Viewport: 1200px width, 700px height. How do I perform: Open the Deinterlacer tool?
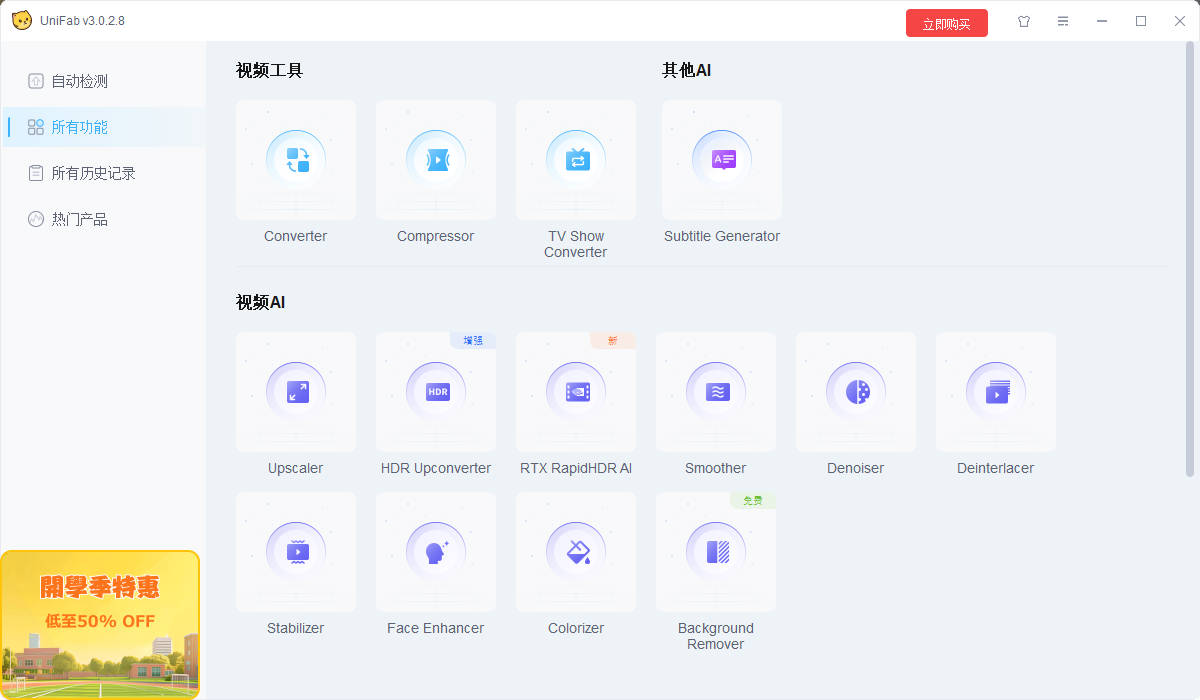pos(996,392)
